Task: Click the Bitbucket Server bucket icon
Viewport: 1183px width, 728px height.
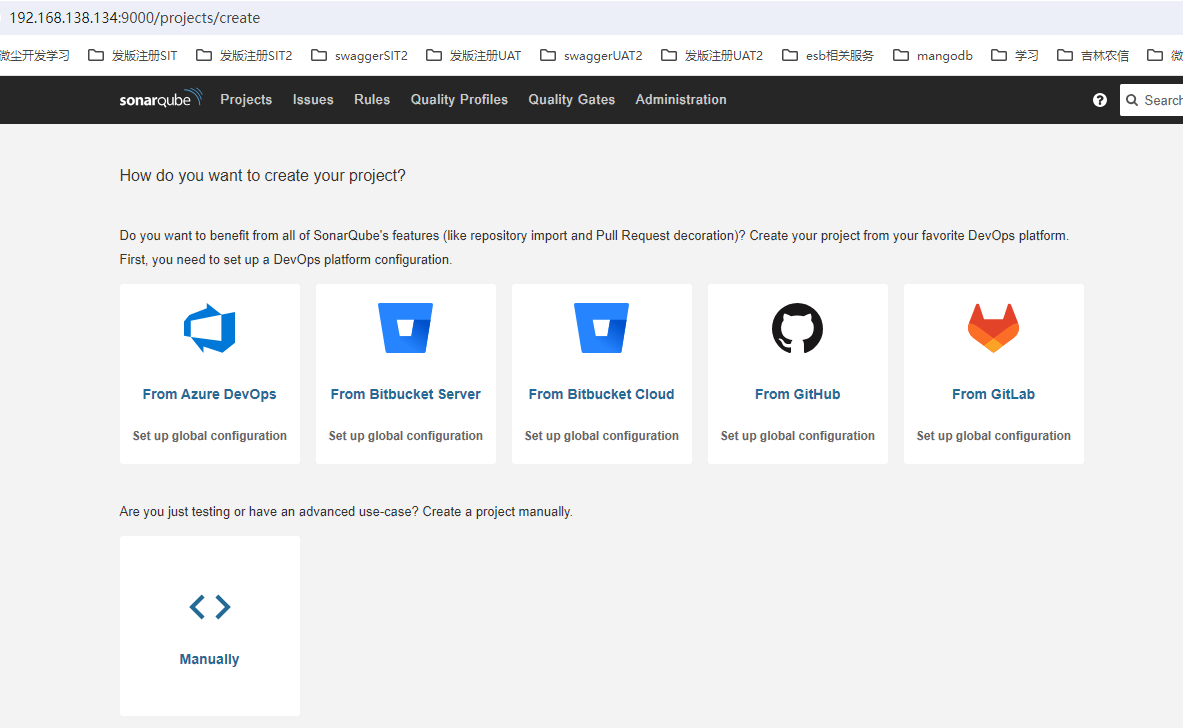Action: click(x=405, y=328)
